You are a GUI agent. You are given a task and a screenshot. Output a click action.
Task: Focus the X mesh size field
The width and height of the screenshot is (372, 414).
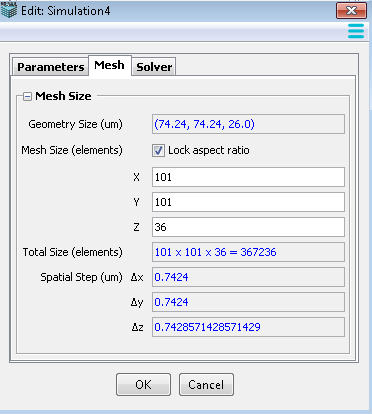[248, 177]
